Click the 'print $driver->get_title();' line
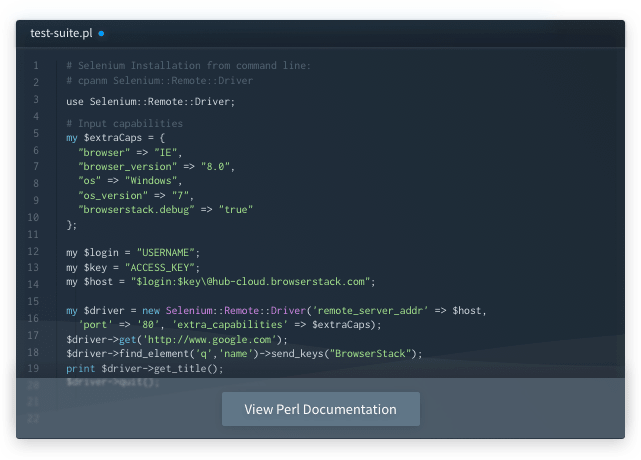 [x=145, y=368]
